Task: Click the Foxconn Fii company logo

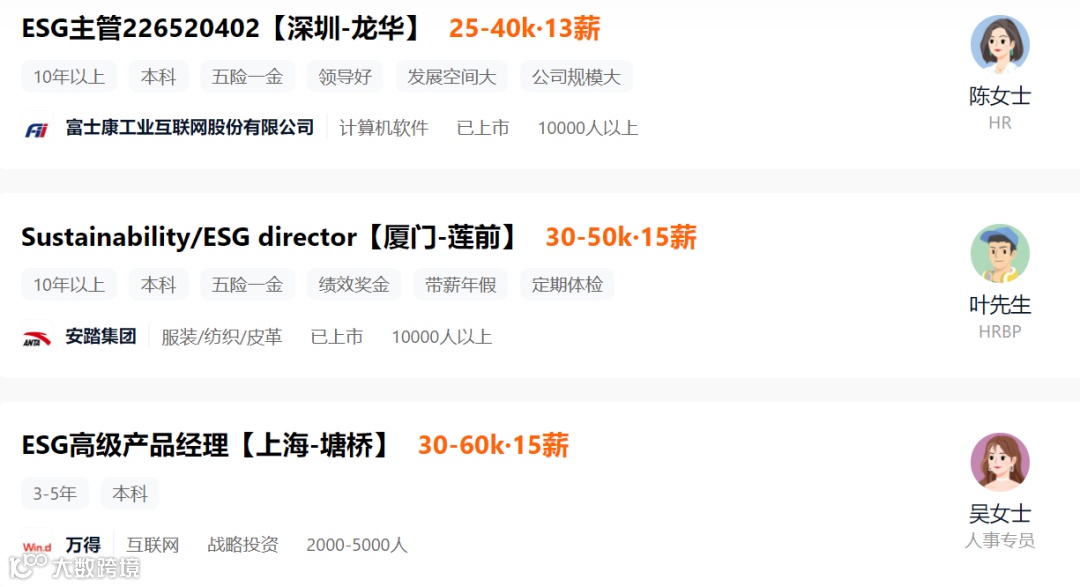Action: (37, 128)
